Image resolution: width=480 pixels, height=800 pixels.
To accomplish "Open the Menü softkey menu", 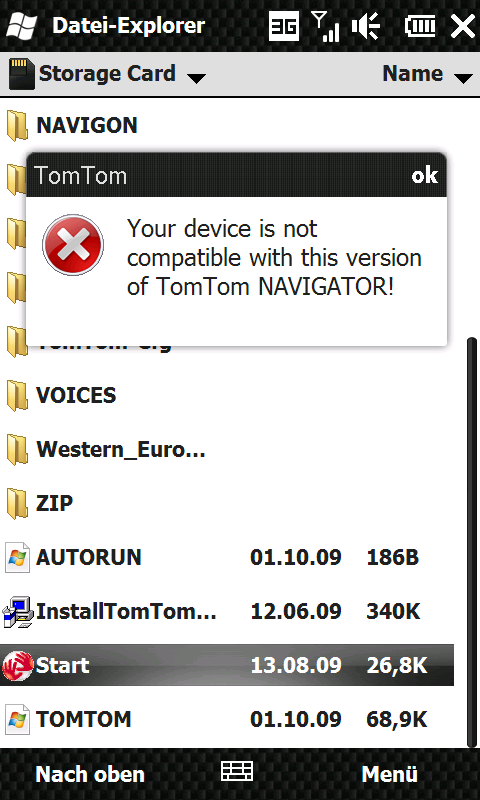I will coord(390,774).
